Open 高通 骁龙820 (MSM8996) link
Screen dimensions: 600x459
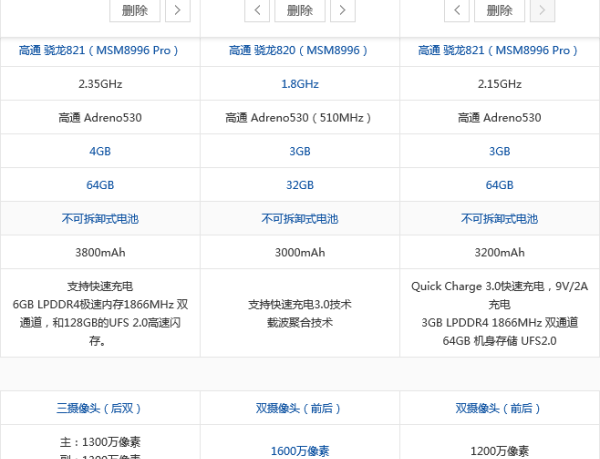[298, 50]
